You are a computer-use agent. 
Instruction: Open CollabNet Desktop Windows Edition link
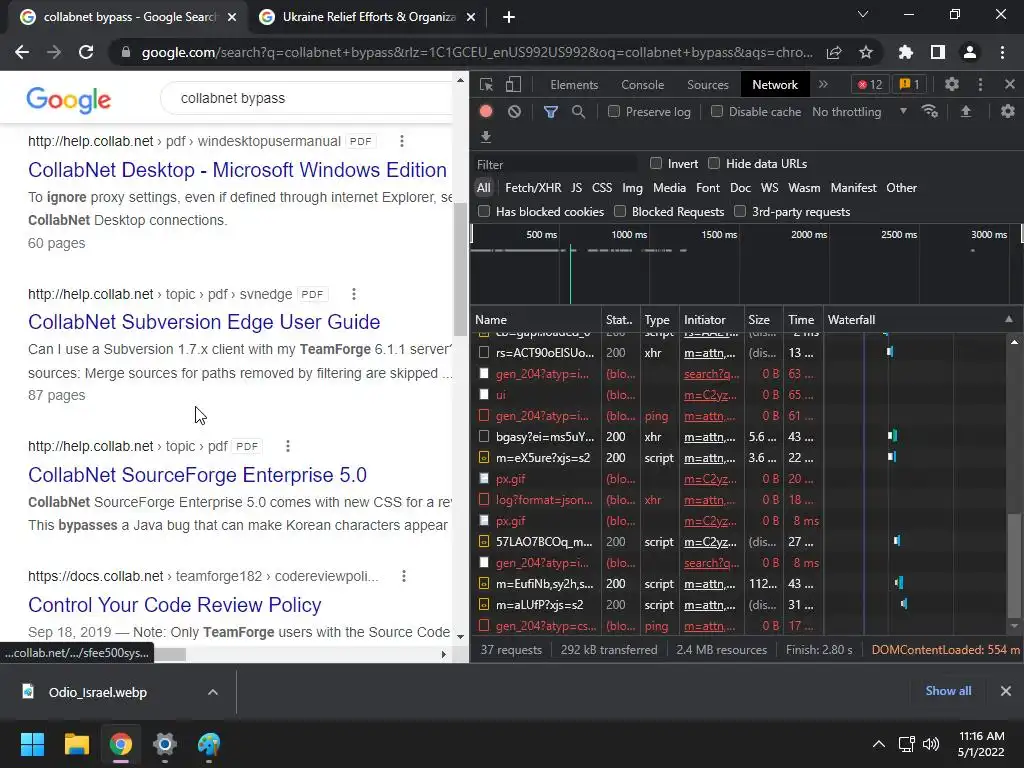237,170
